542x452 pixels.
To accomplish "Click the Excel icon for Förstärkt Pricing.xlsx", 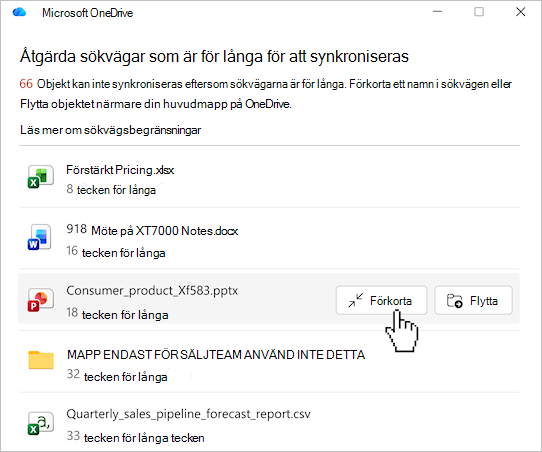I will click(40, 177).
